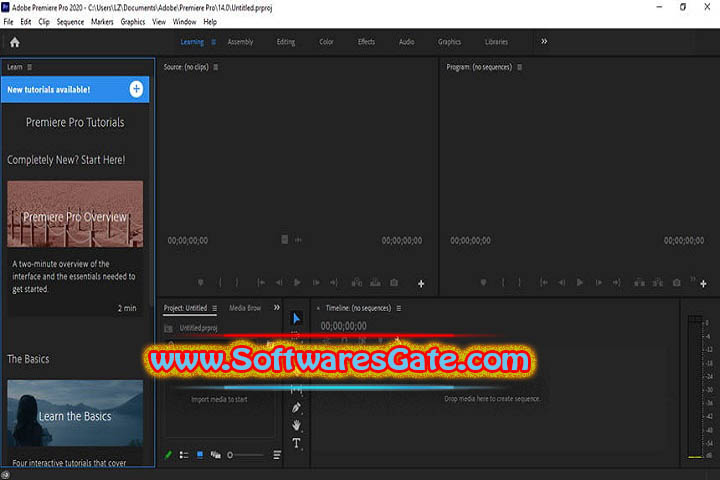
Task: Play the Source monitor clip
Action: 297,282
